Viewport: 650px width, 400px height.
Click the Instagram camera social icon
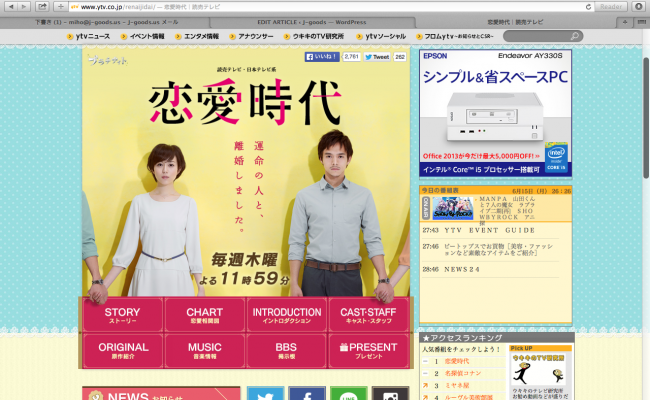390,394
